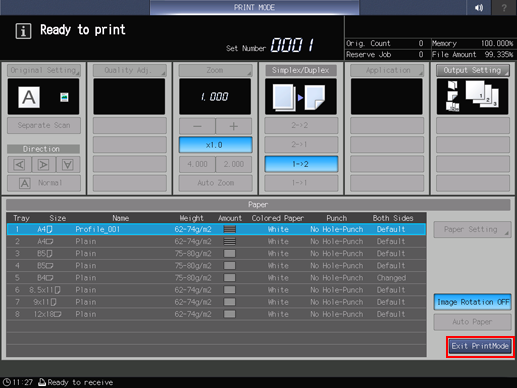This screenshot has width=517, height=388.
Task: Click the zoom minus button
Action: point(197,126)
